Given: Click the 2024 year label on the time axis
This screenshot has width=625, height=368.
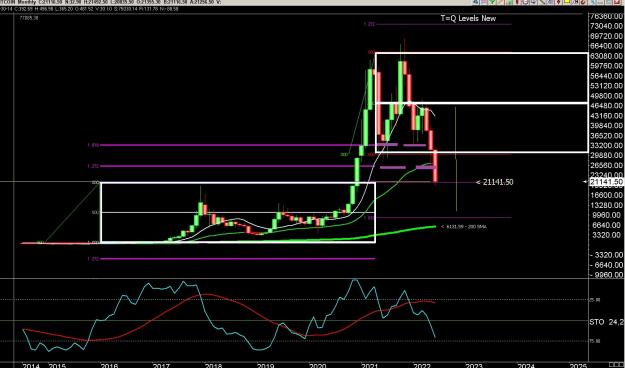Looking at the screenshot, I should 526,365.
